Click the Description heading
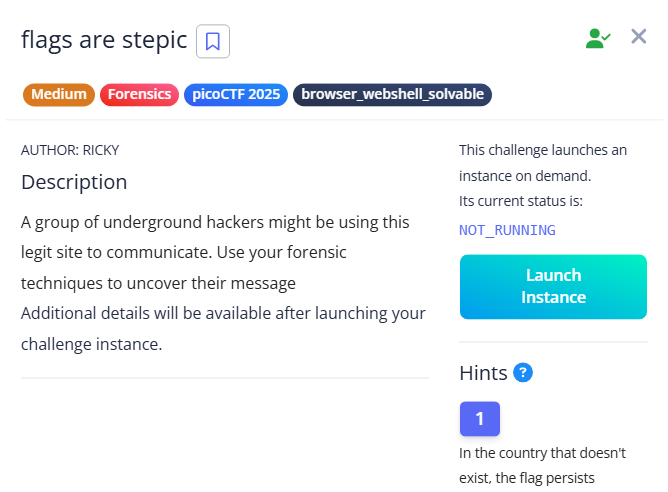This screenshot has height=492, width=668. pos(74,182)
